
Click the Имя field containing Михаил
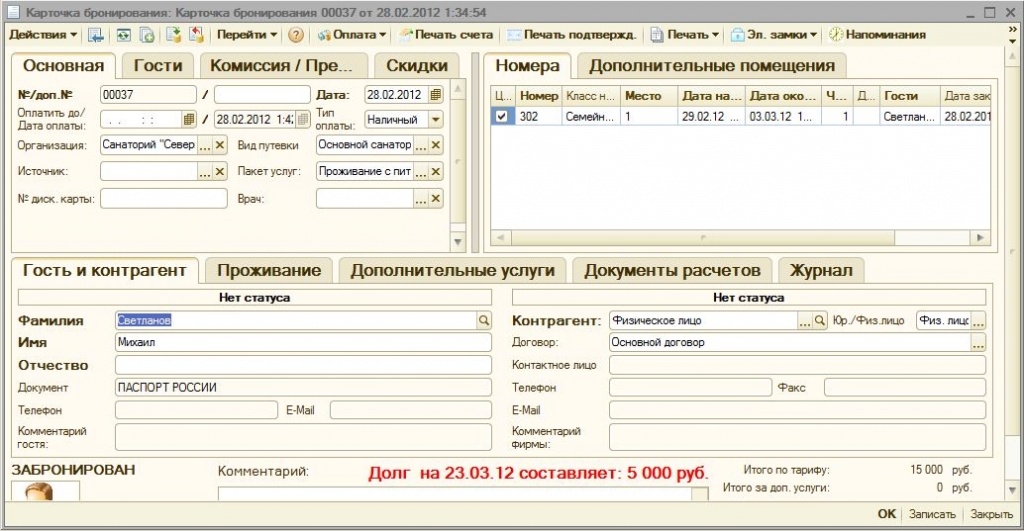pyautogui.click(x=303, y=342)
